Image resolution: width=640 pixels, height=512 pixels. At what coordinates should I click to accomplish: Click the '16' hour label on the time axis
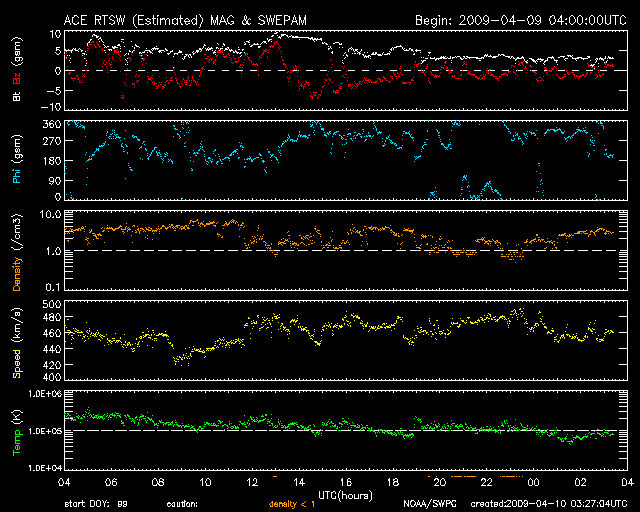coord(346,482)
